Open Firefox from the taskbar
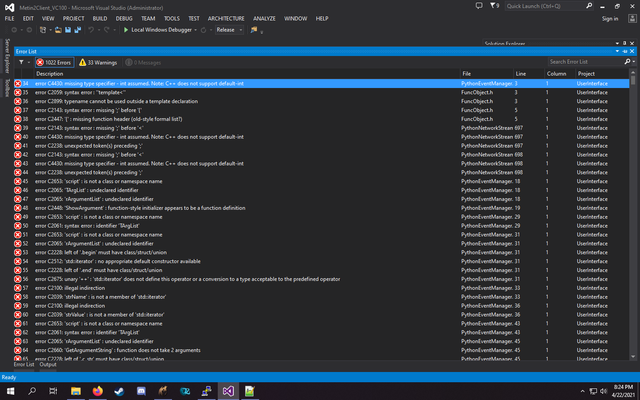 tap(97, 391)
